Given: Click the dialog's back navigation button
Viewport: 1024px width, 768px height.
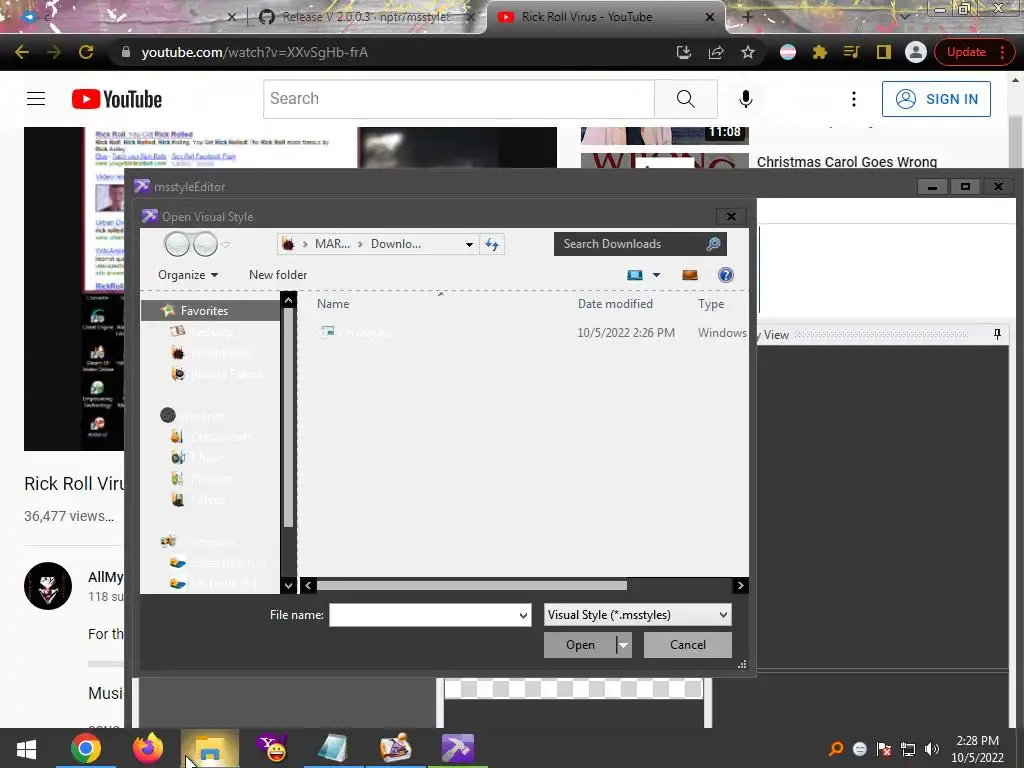Looking at the screenshot, I should click(x=176, y=244).
